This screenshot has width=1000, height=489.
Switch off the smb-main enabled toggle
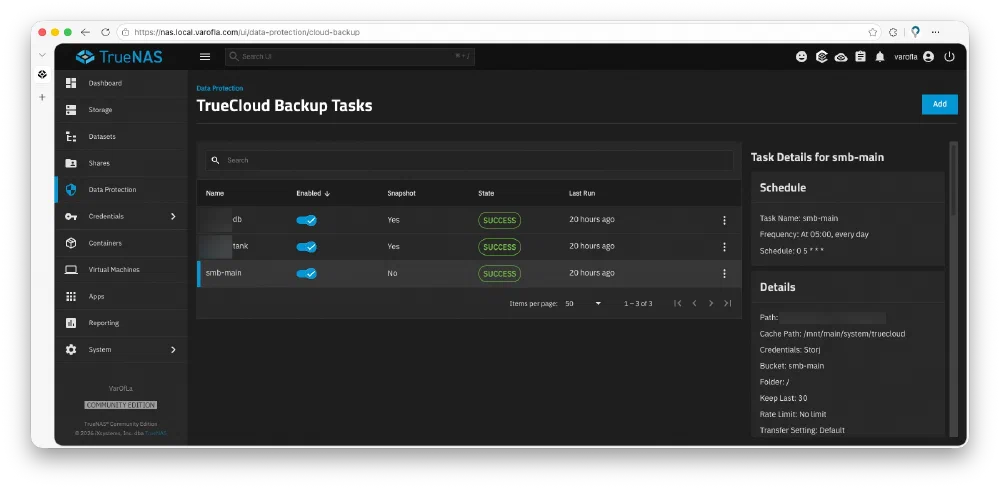pos(307,273)
